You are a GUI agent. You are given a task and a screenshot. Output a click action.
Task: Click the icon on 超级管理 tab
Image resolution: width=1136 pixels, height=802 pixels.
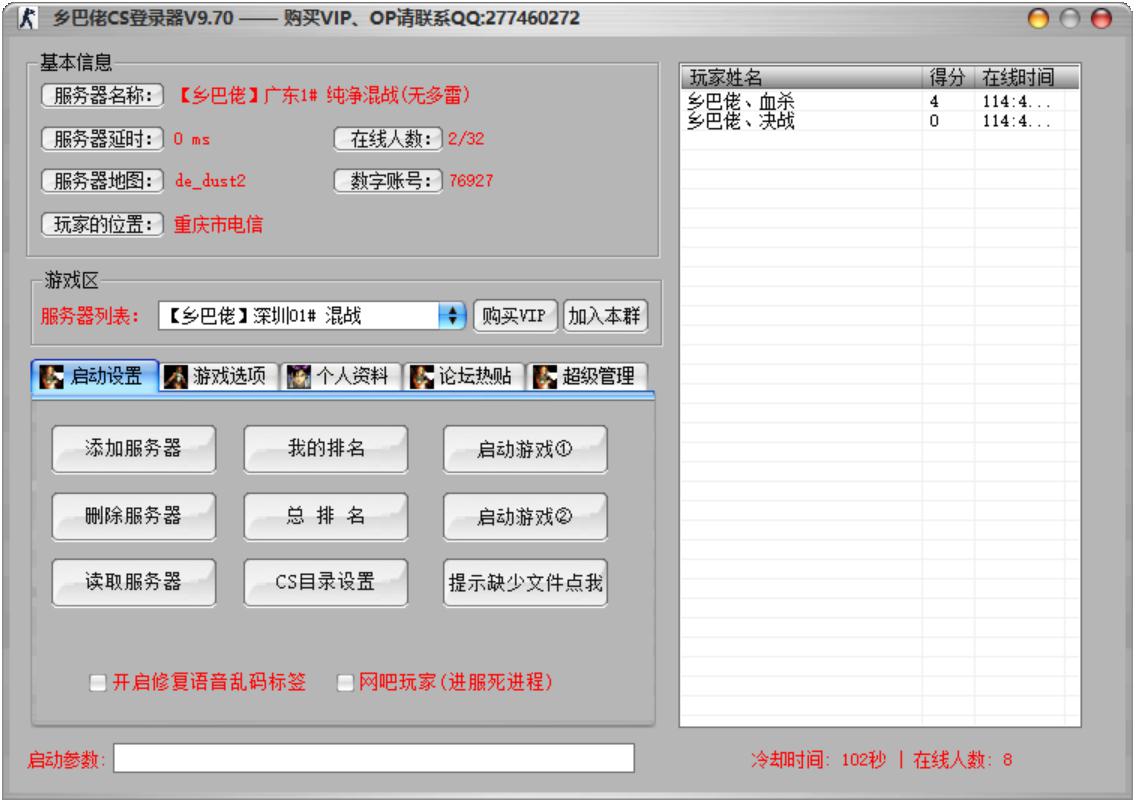[x=543, y=376]
